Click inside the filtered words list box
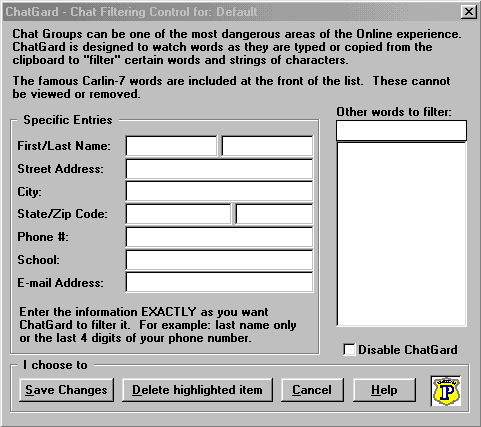Screen dimensions: 481x427 [x=401, y=234]
